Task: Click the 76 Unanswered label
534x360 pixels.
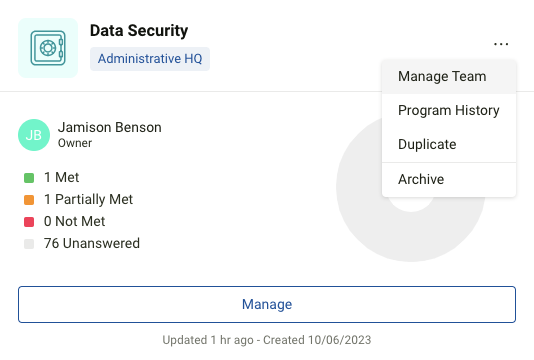Action: [x=92, y=244]
